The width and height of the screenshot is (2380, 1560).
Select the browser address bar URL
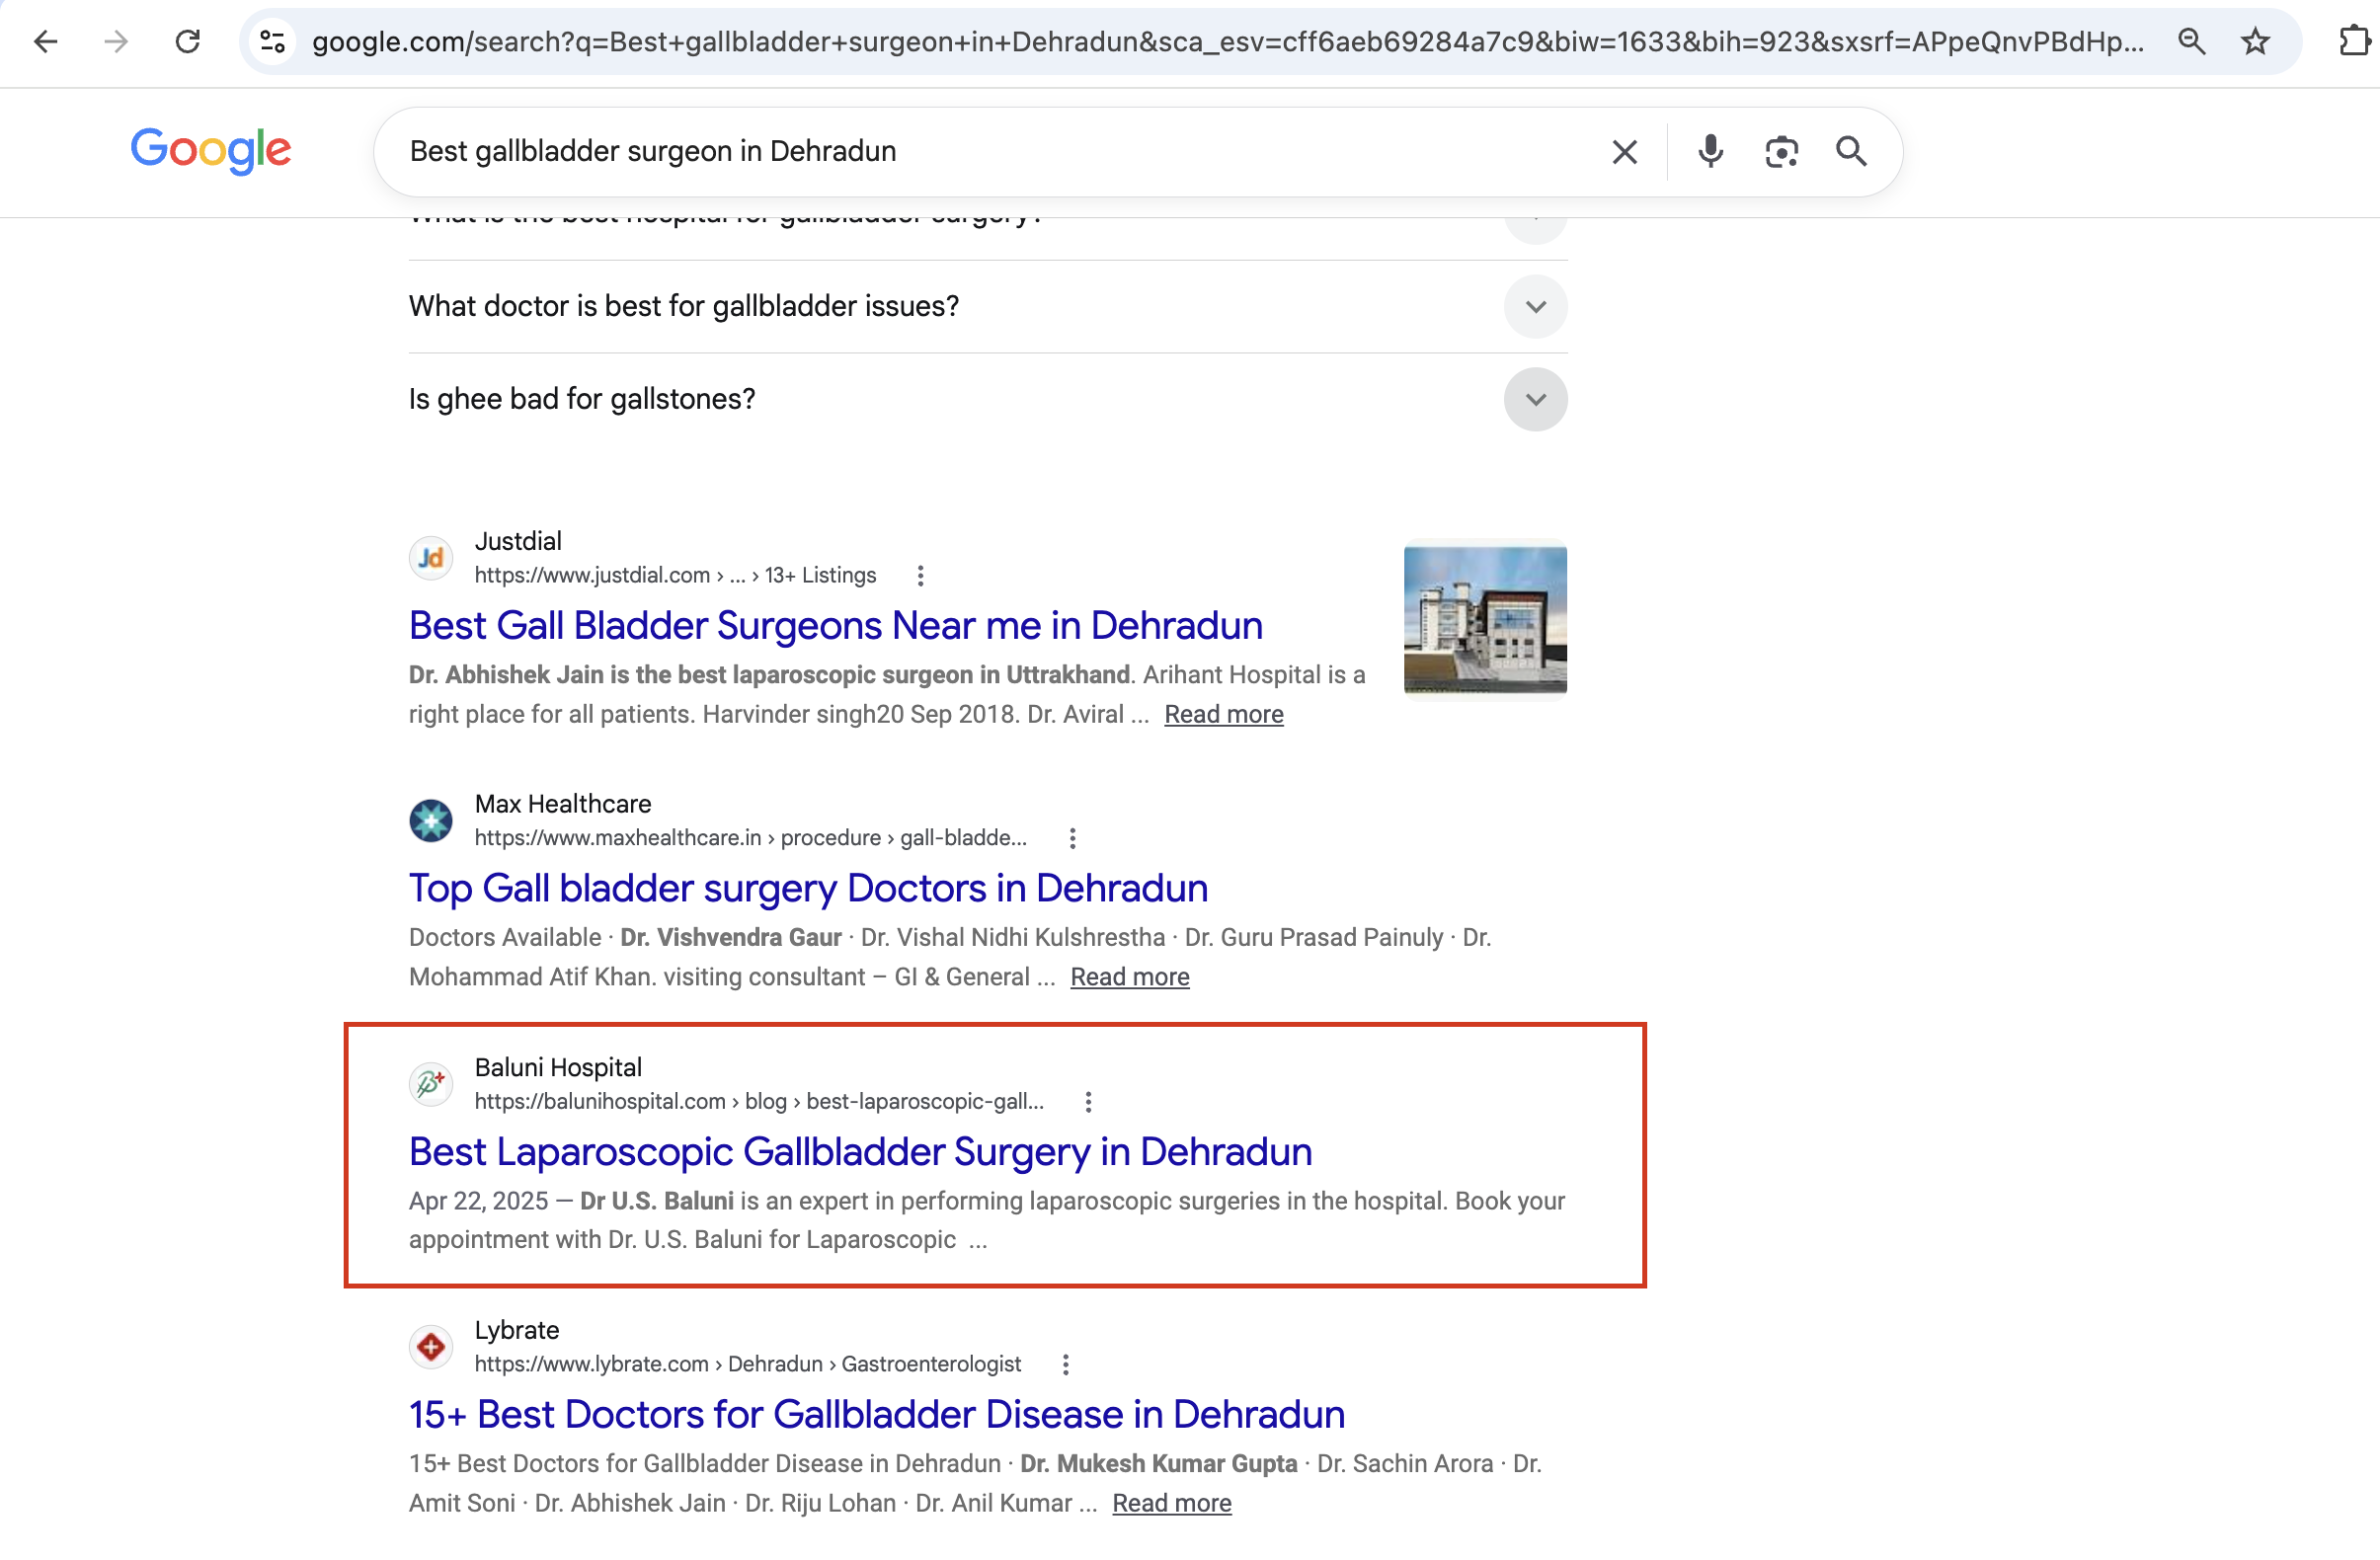[x=1227, y=41]
